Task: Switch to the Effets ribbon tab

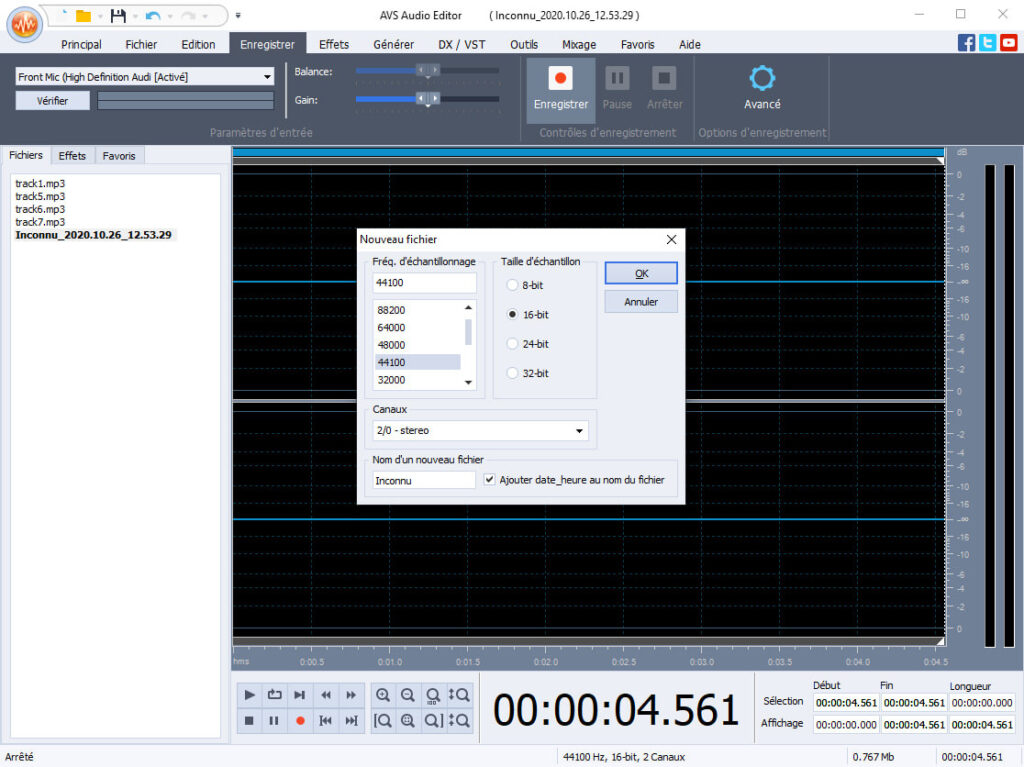Action: (x=334, y=44)
